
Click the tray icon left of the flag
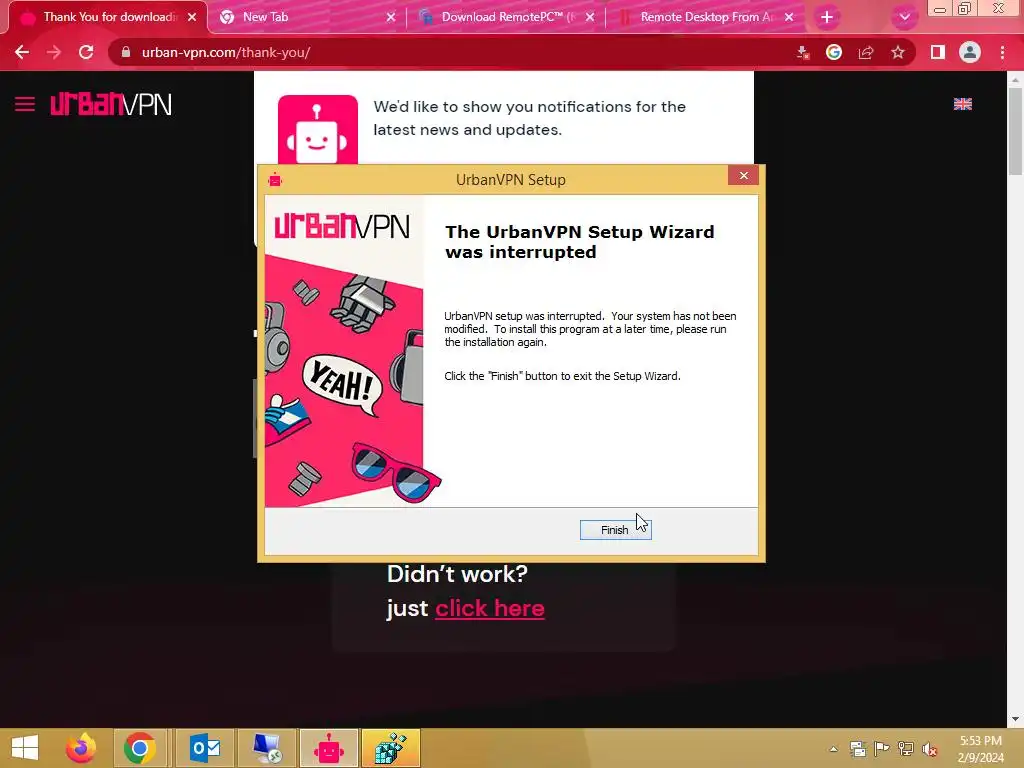(x=857, y=748)
